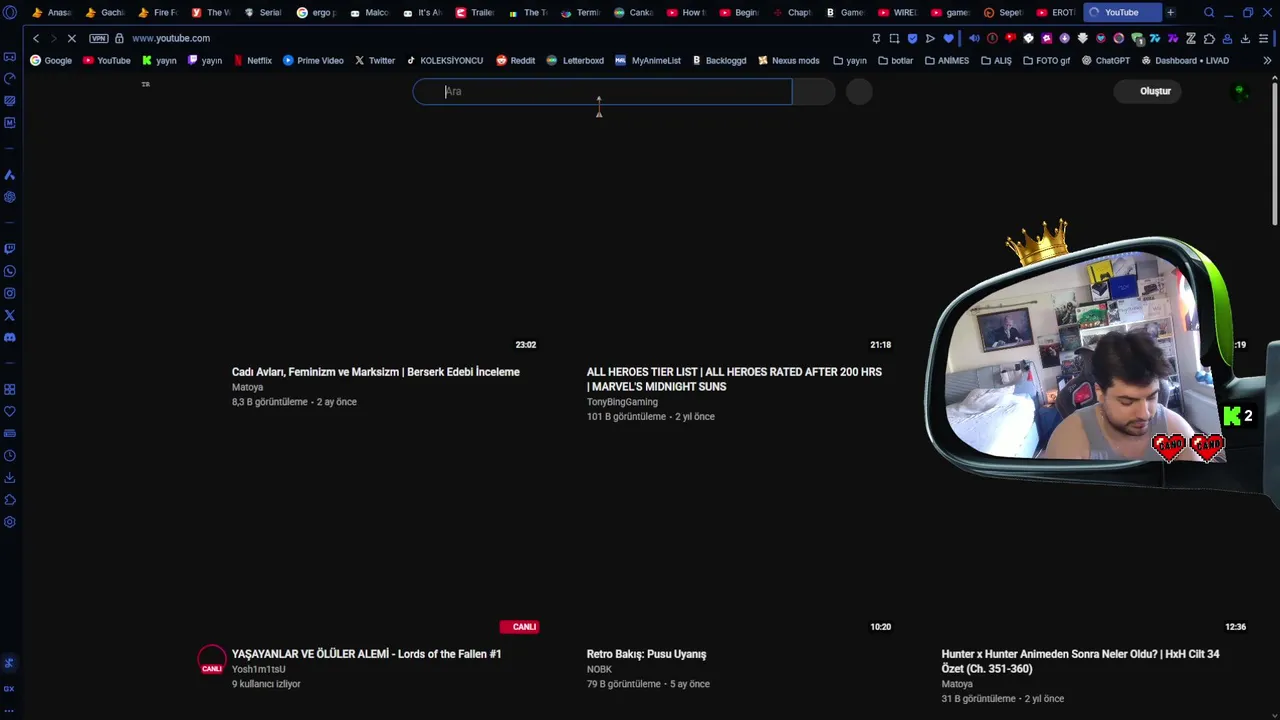Open the extensions cube icon in the toolbar
The image size is (1280, 720).
(x=1209, y=38)
